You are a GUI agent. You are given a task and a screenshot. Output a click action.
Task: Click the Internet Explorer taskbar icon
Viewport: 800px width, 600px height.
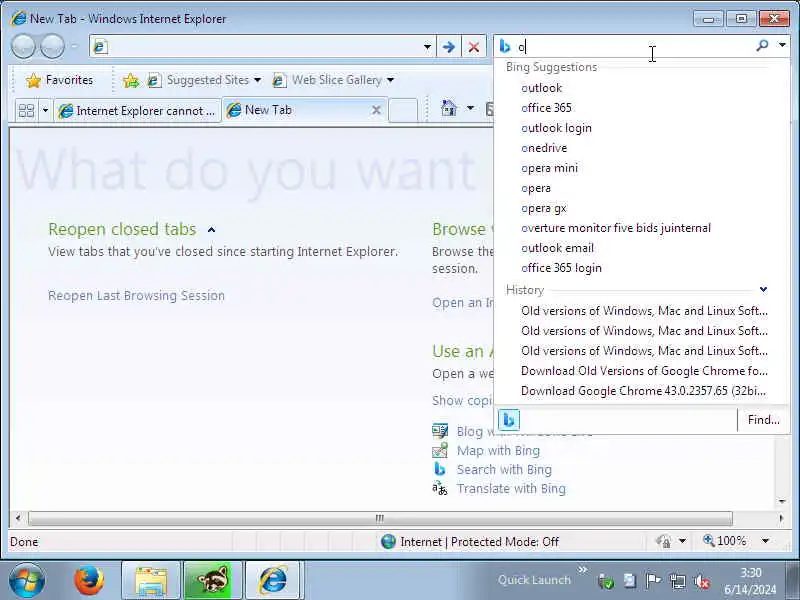[273, 581]
